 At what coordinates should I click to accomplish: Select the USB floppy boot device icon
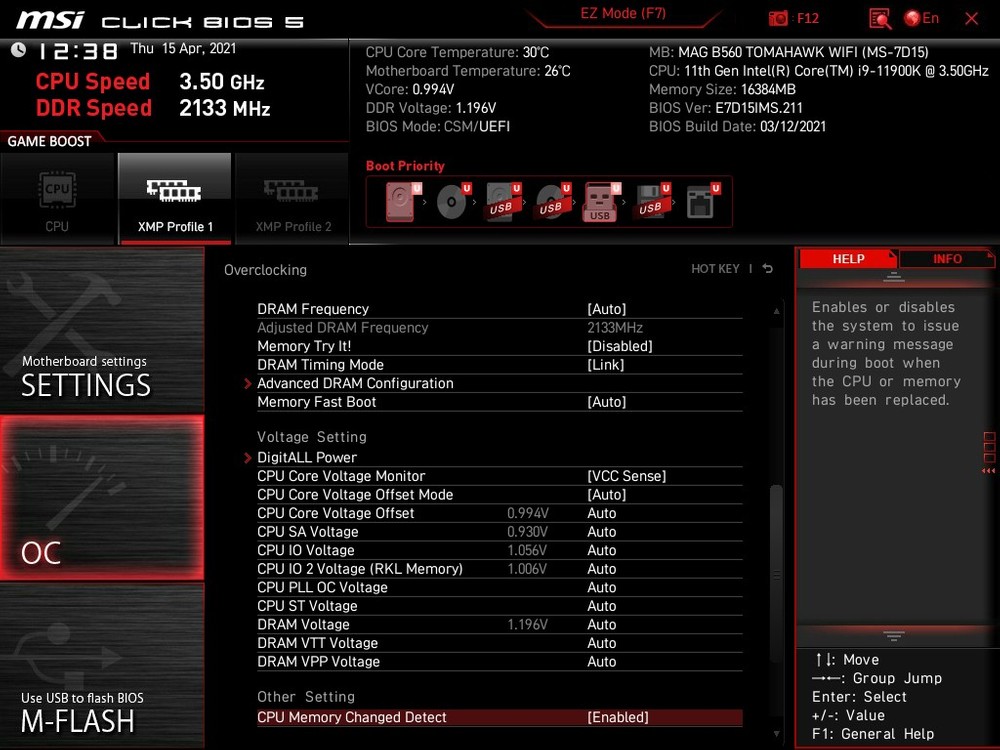(x=652, y=202)
